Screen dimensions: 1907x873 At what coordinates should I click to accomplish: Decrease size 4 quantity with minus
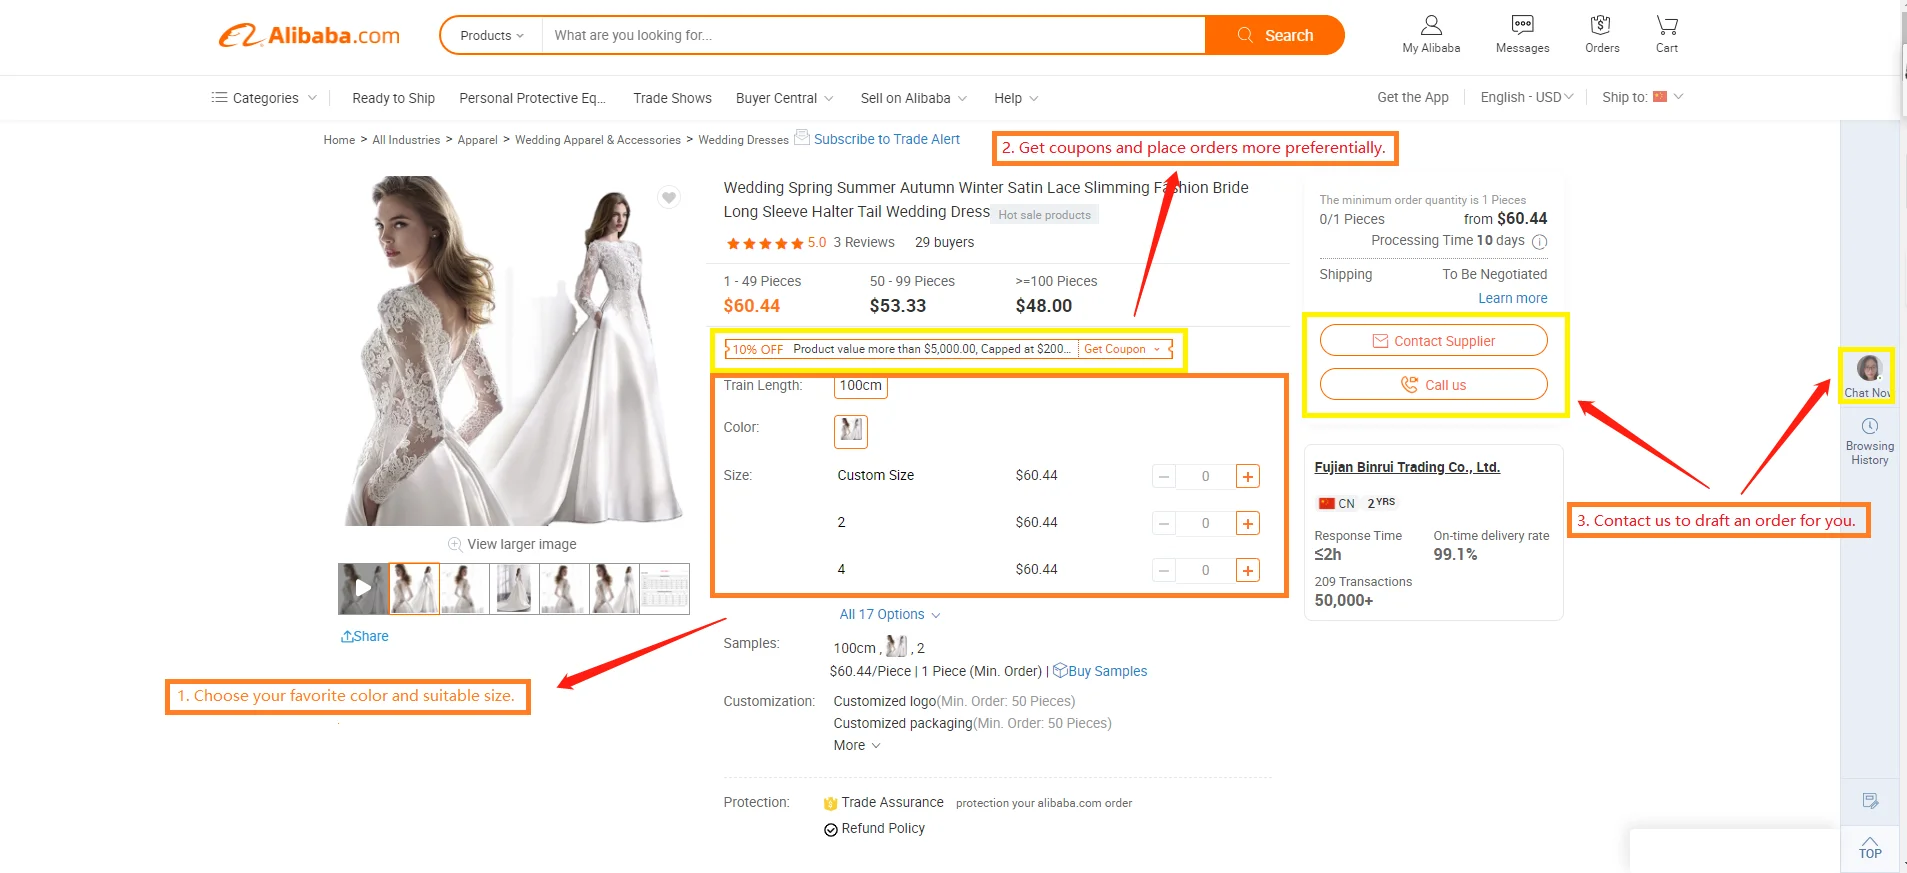point(1164,570)
